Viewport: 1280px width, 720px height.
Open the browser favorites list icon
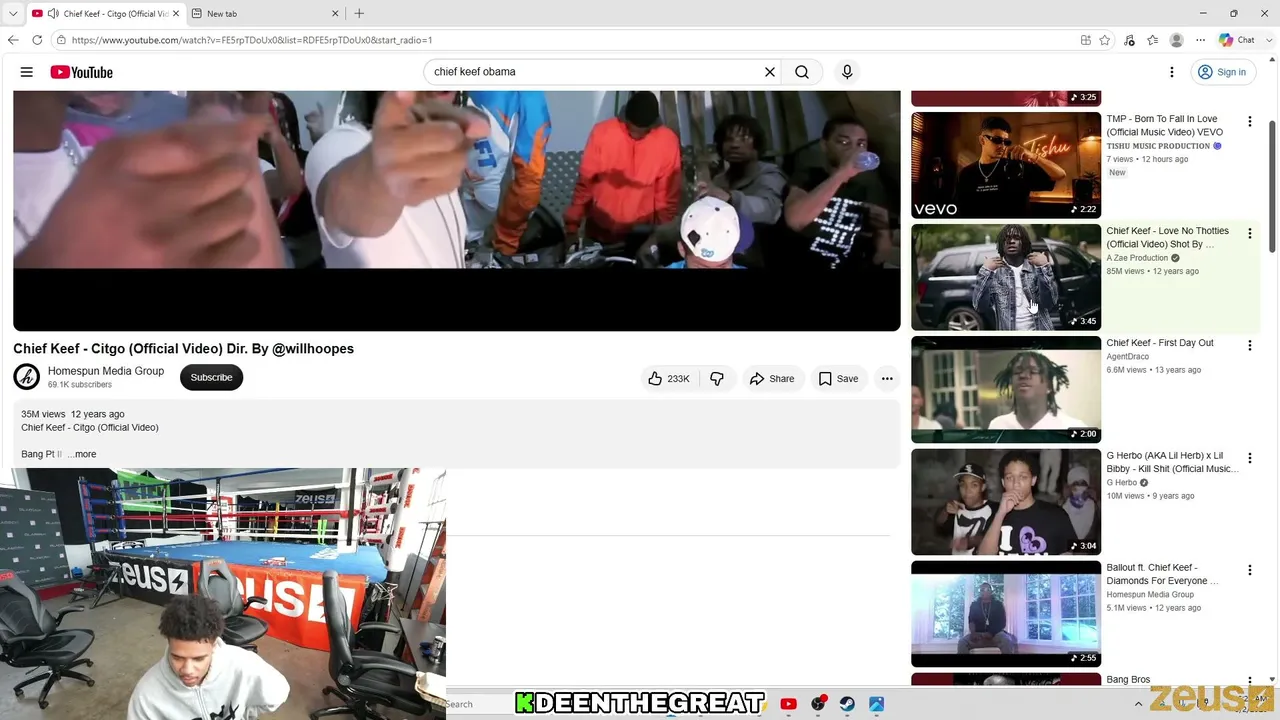1153,40
